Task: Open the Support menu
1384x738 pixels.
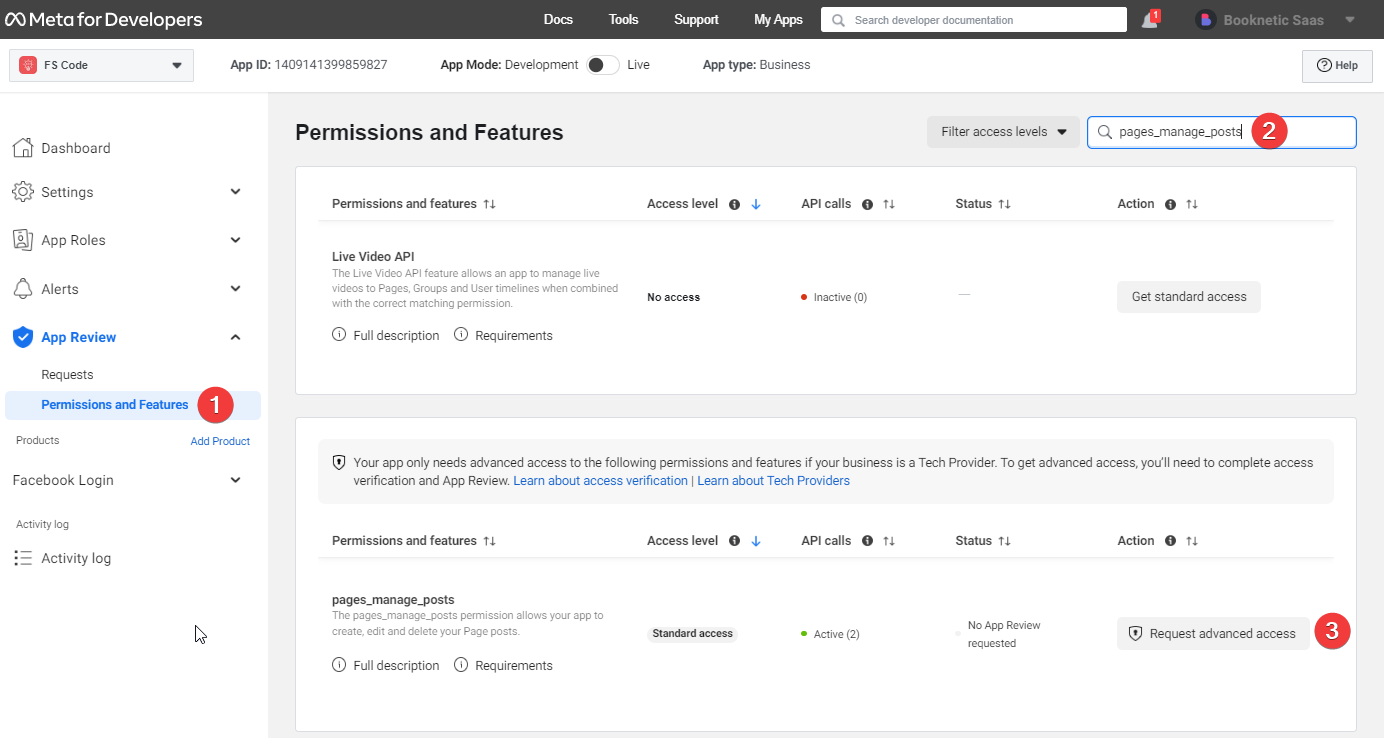Action: [x=696, y=20]
